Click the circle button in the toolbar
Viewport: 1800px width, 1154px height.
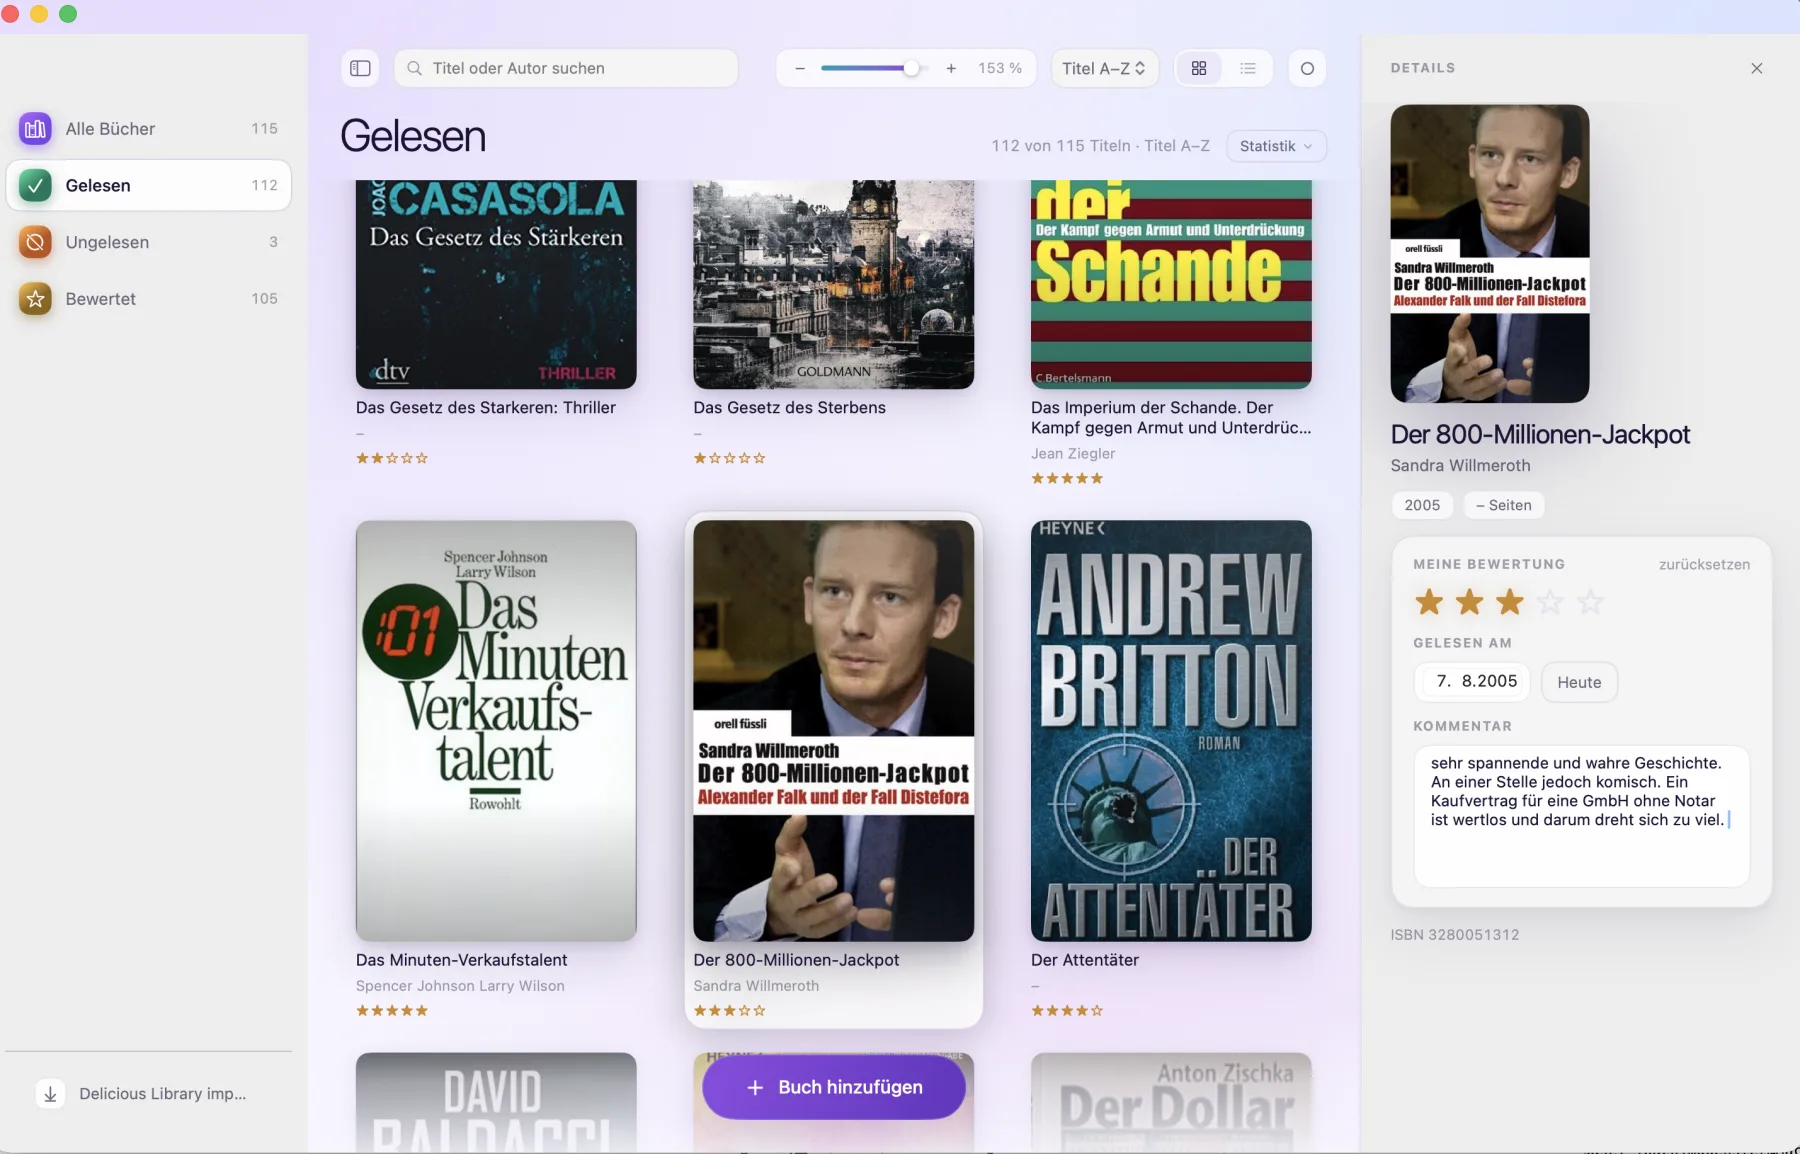[x=1307, y=68]
